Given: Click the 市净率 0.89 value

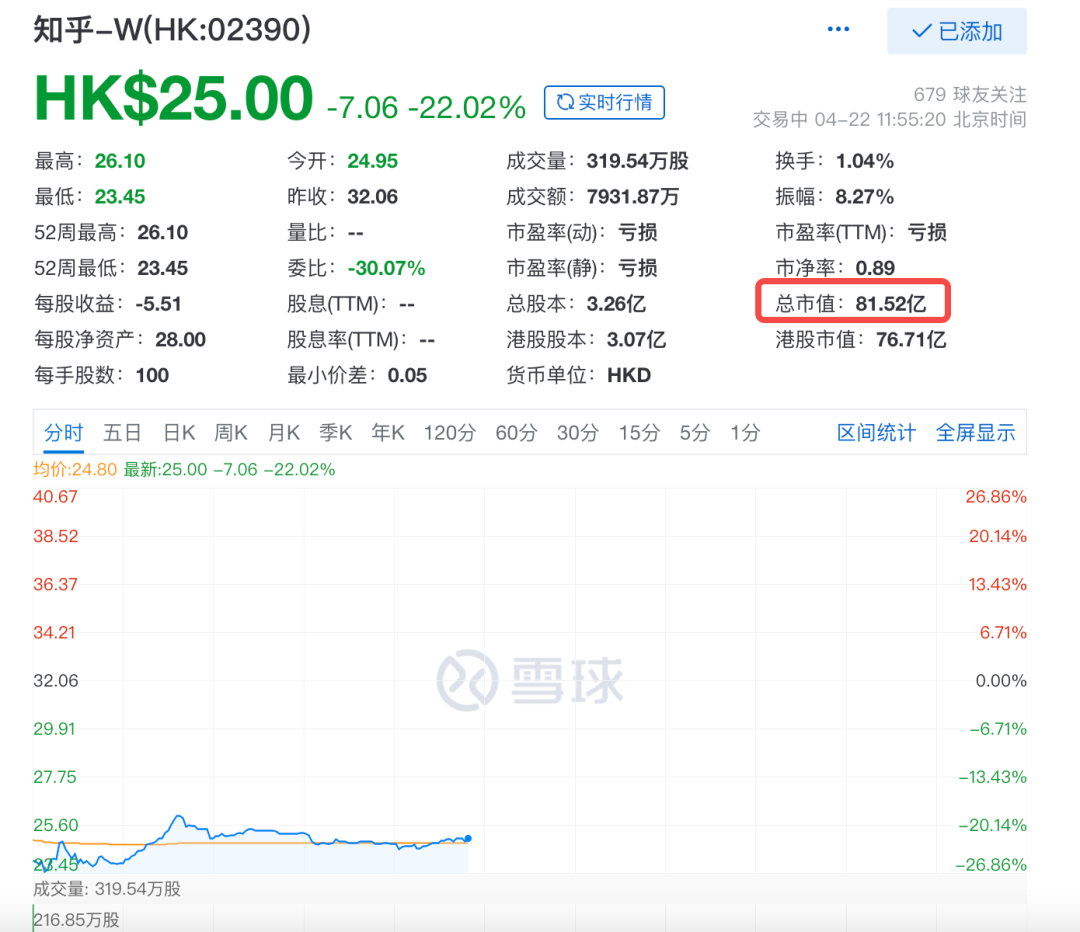Looking at the screenshot, I should coord(835,268).
